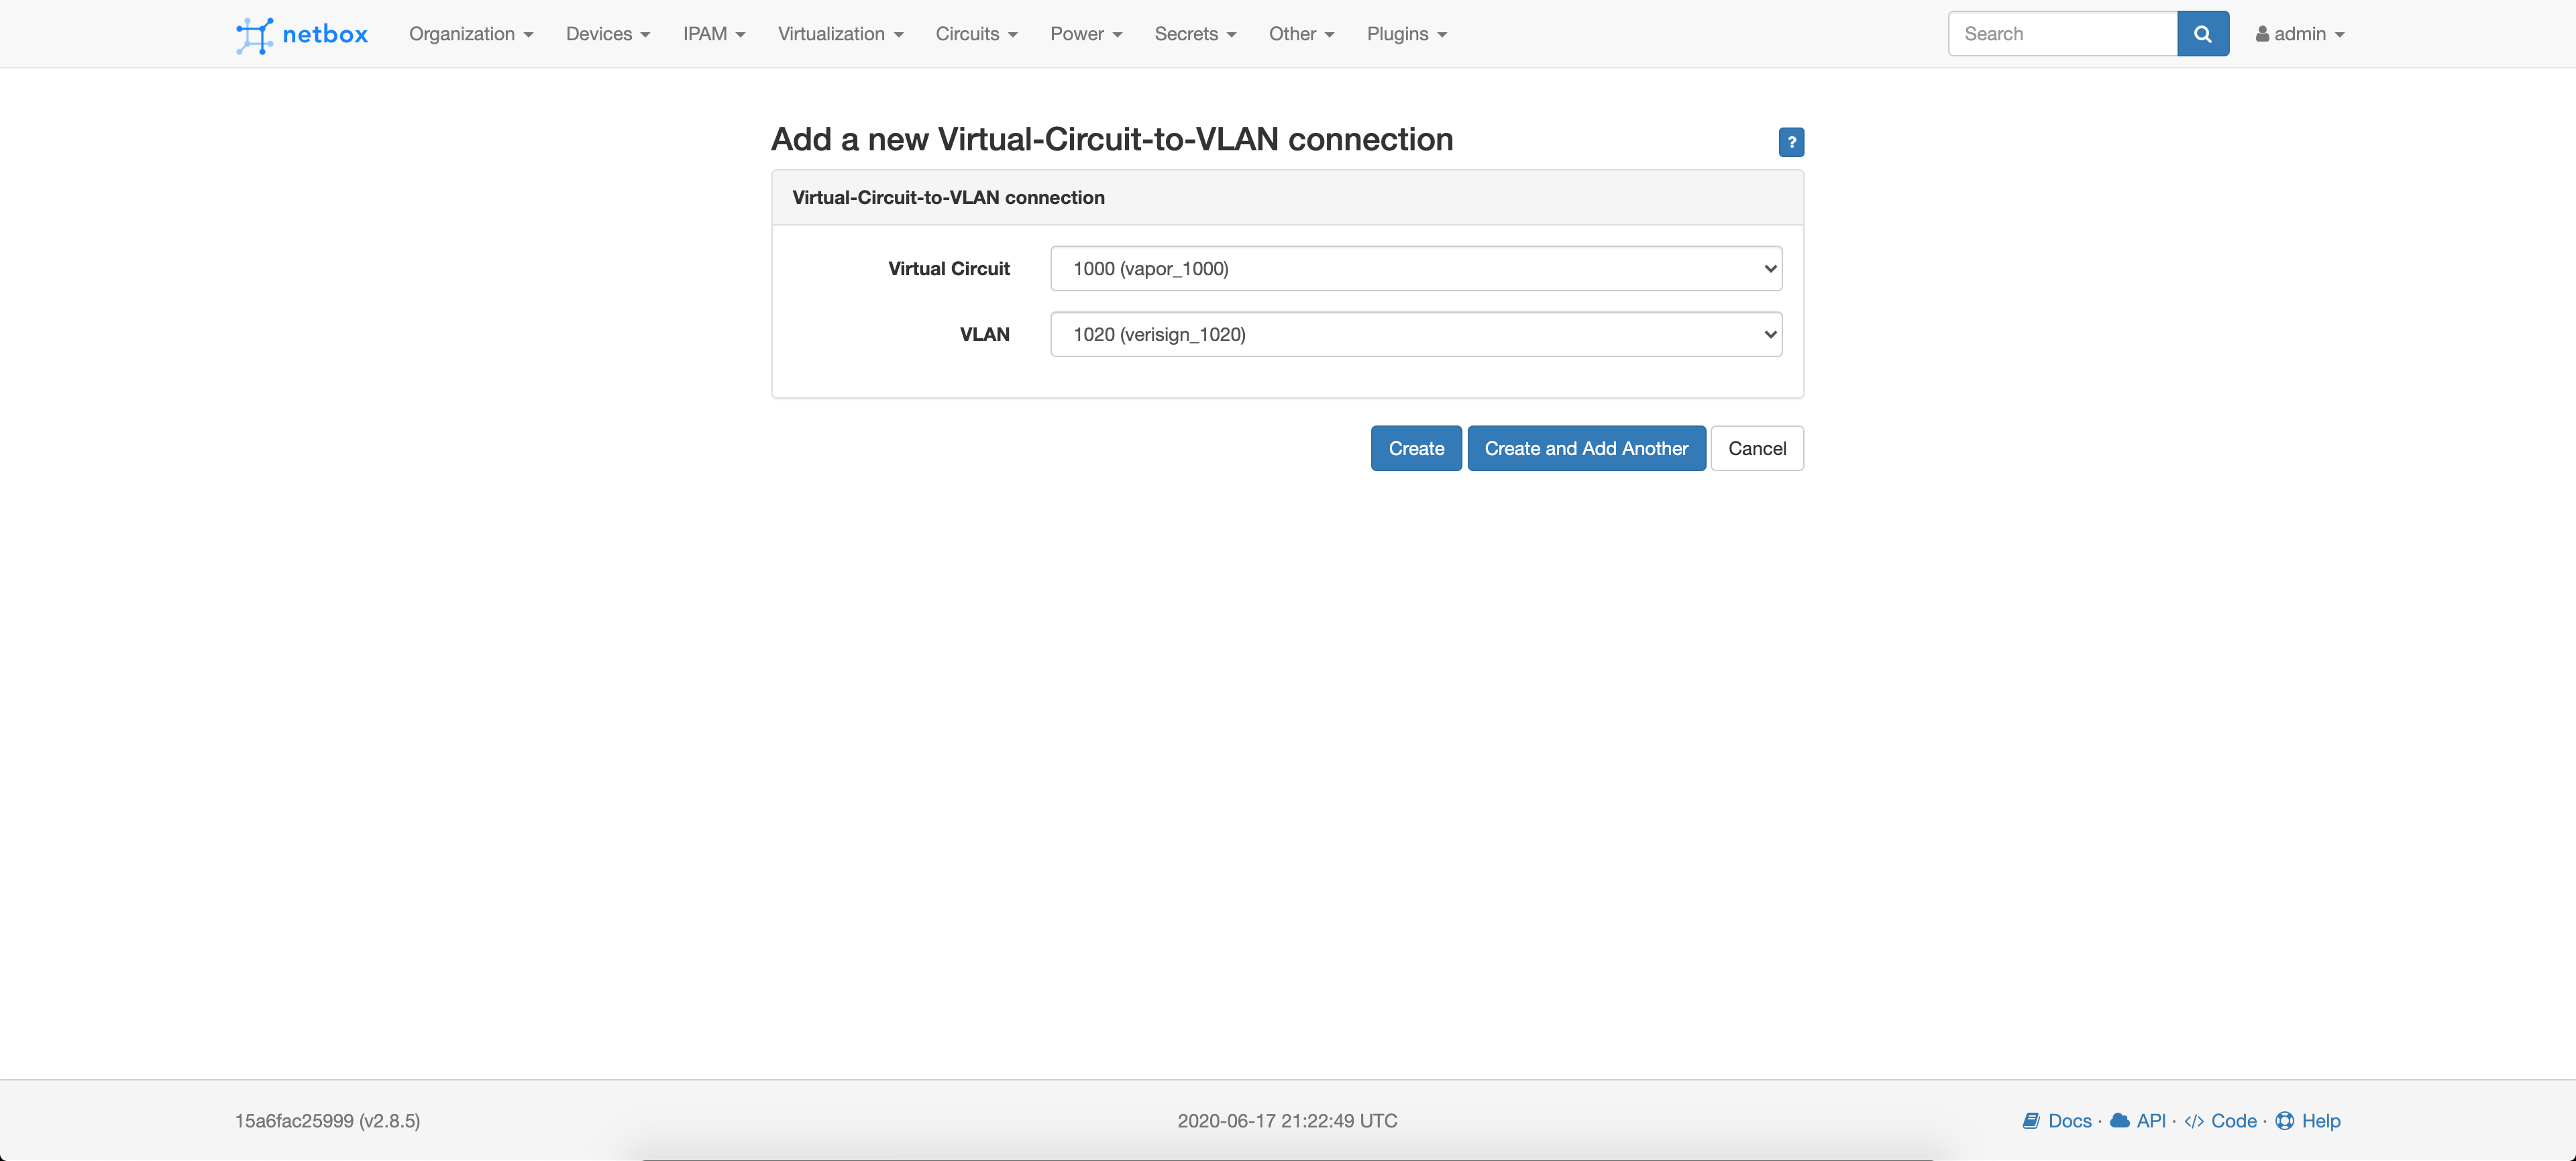Open the Circuits navigation menu
This screenshot has width=2576, height=1161.
(975, 34)
